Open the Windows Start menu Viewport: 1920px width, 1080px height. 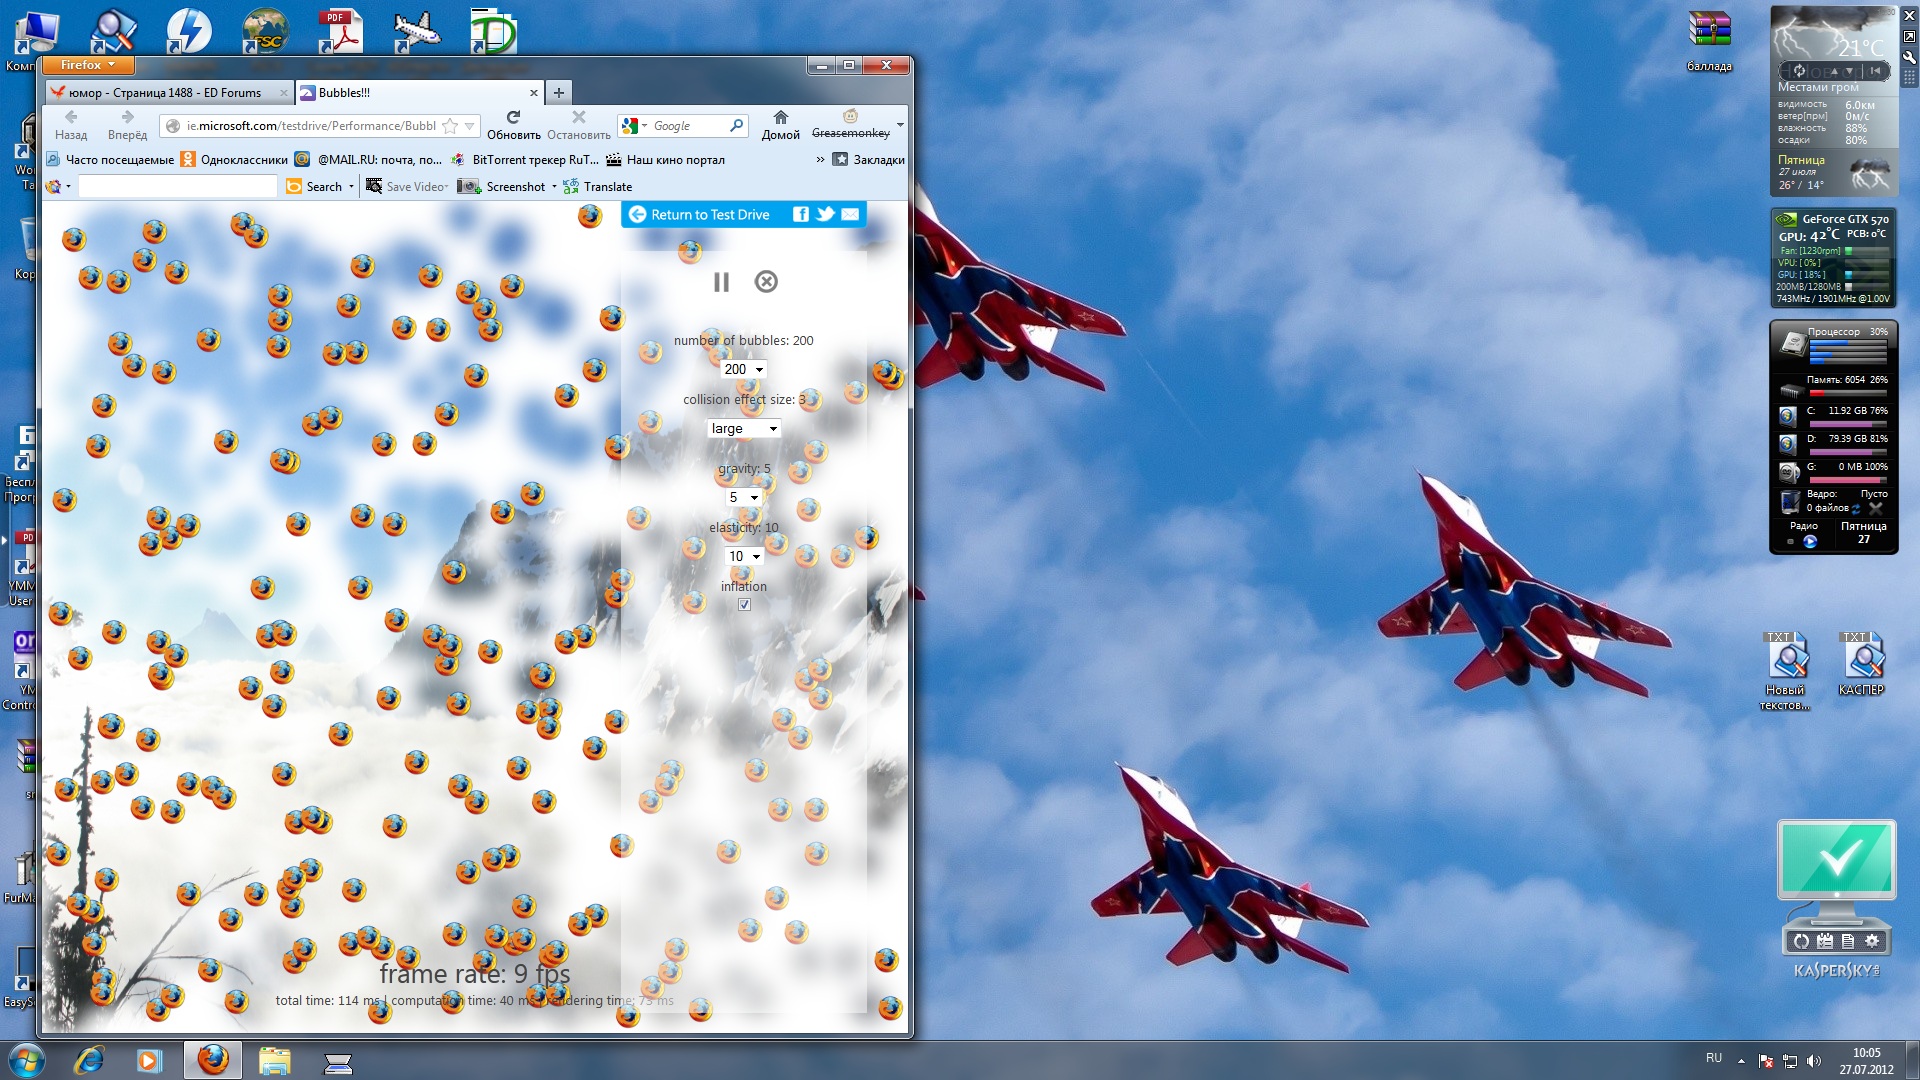click(26, 1060)
